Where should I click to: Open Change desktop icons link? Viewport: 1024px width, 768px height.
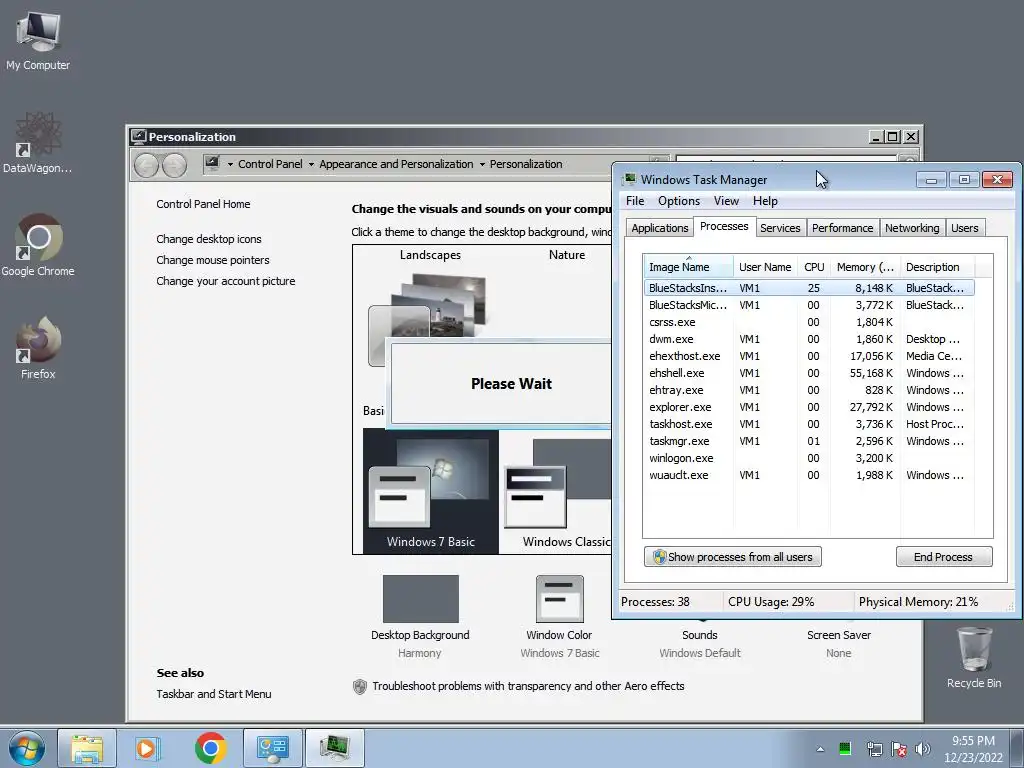pos(208,239)
